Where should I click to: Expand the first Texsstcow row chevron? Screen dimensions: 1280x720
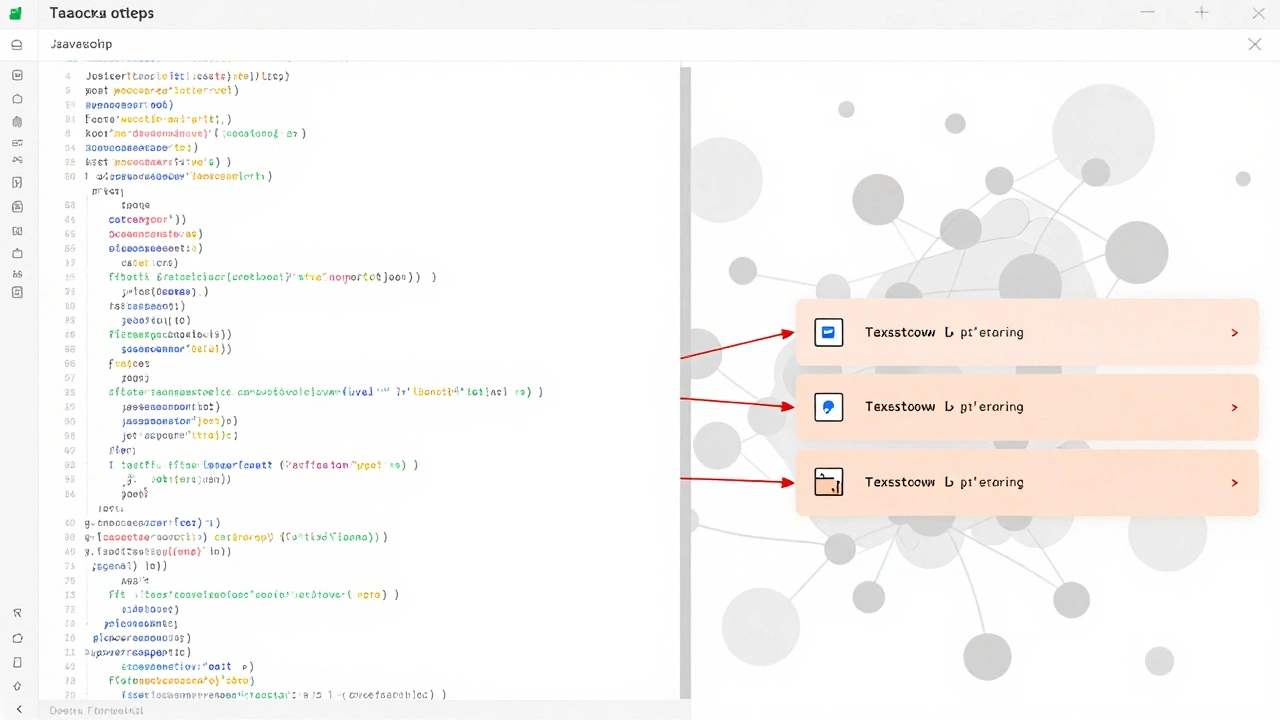[1235, 333]
